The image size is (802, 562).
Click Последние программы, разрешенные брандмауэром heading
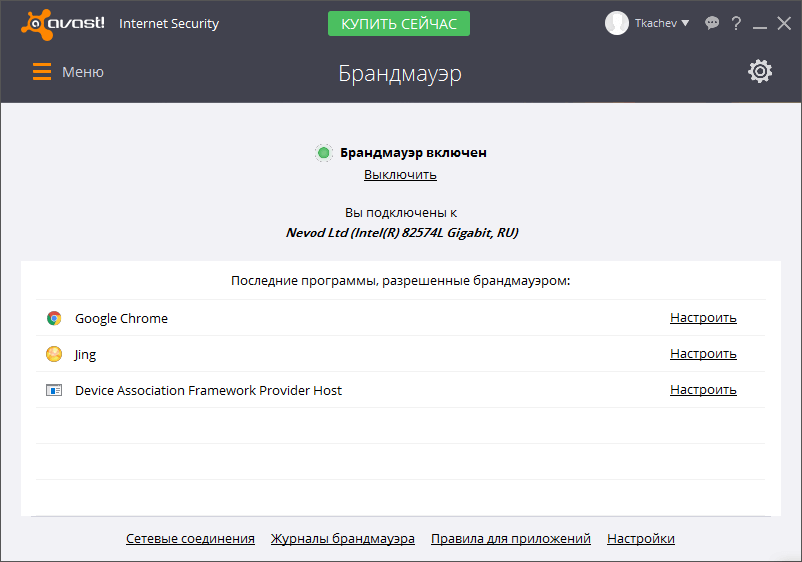coord(400,281)
